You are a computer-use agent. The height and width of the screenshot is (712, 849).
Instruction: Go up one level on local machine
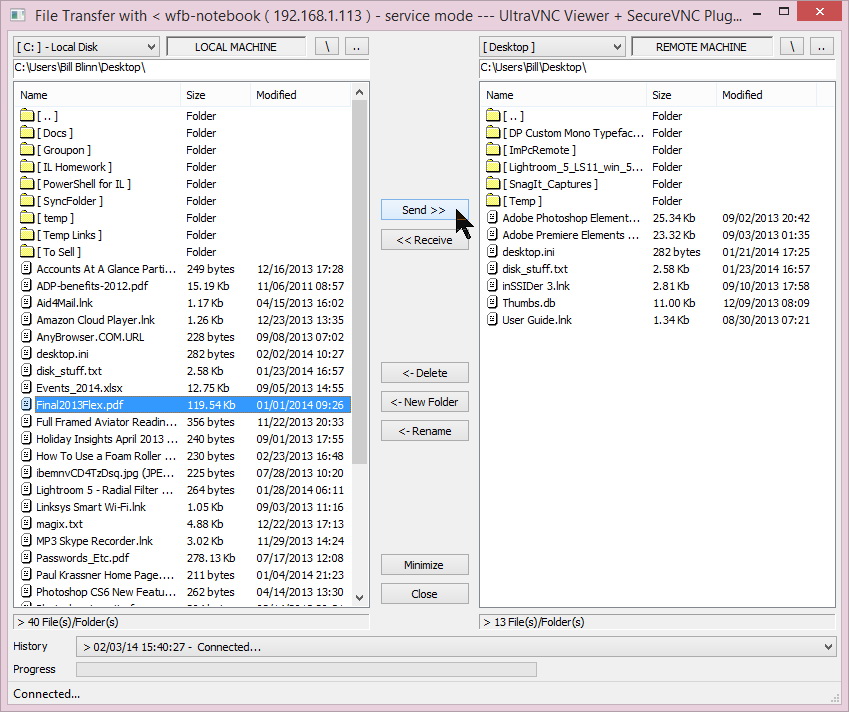[356, 47]
